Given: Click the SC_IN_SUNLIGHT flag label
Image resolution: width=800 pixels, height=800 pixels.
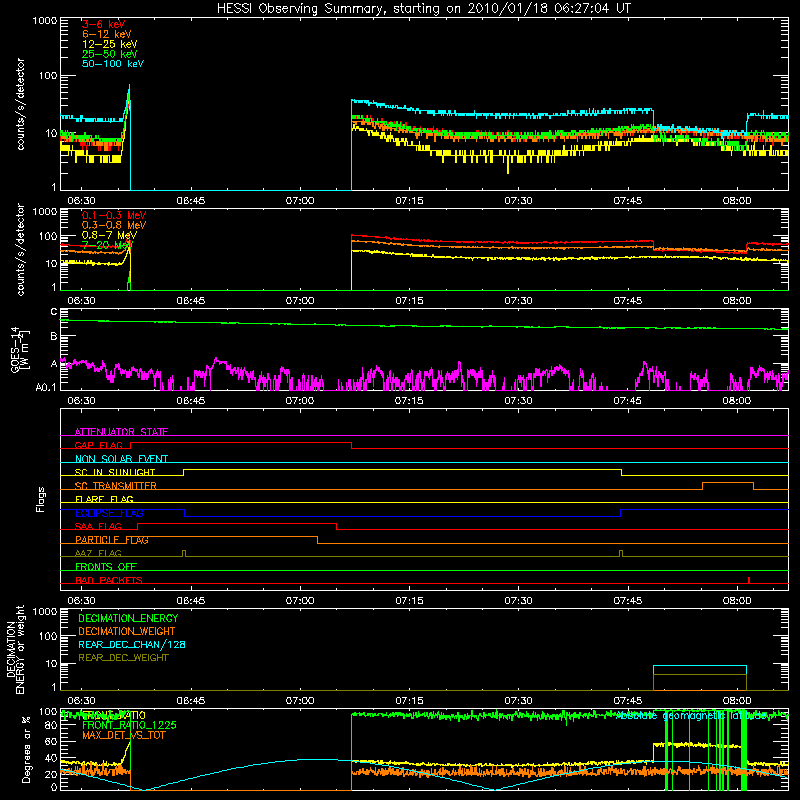Looking at the screenshot, I should (115, 472).
